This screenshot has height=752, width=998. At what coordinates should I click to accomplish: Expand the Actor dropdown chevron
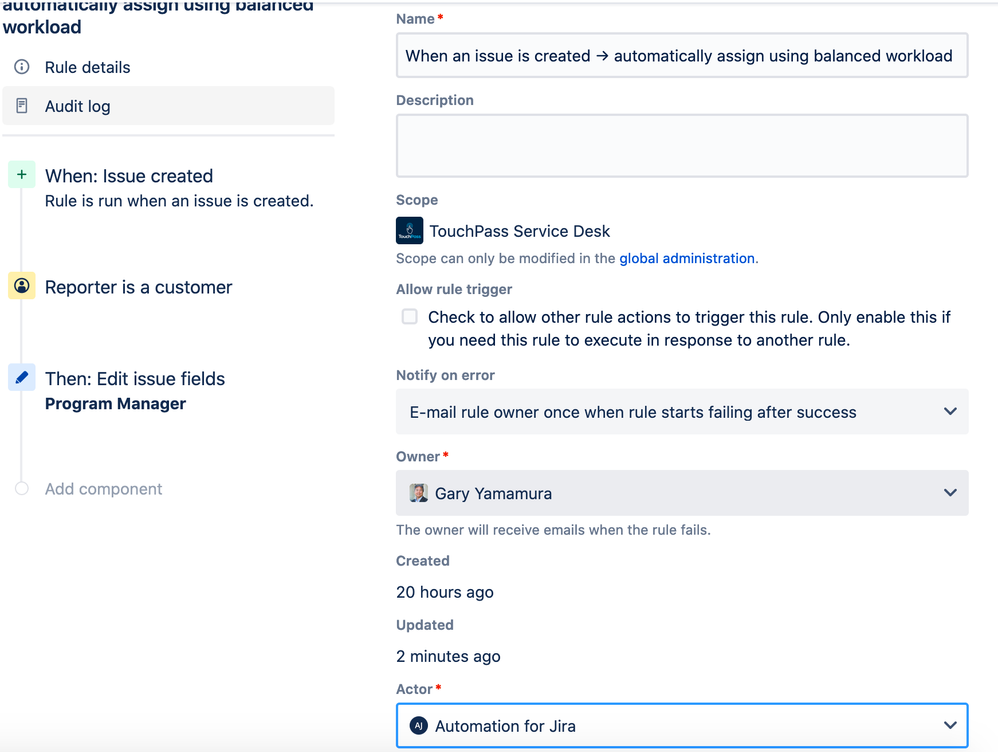(950, 725)
